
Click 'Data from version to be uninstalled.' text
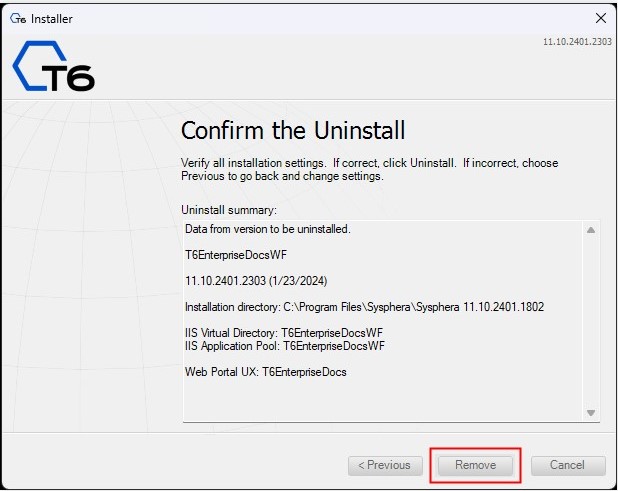point(268,229)
